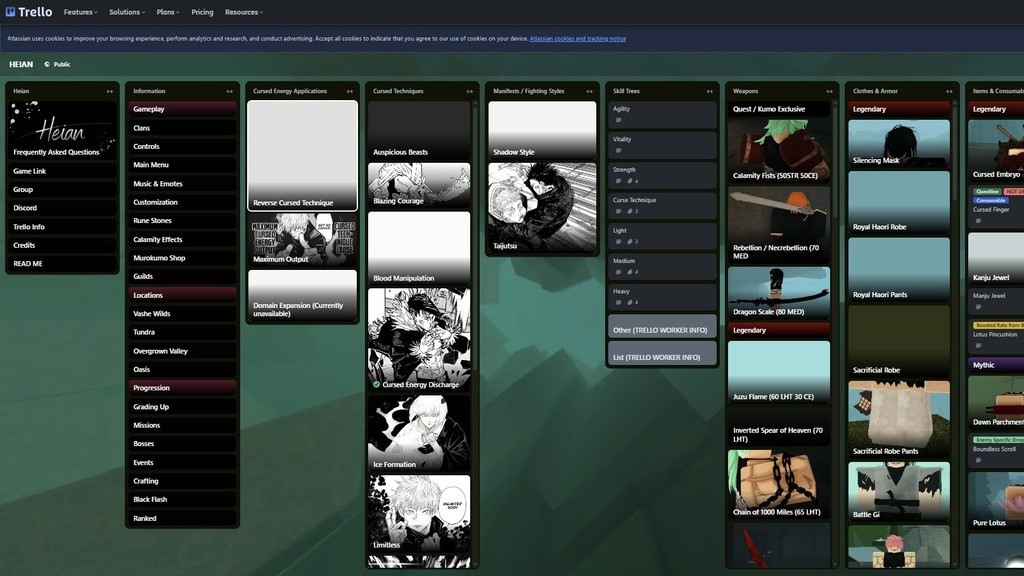
Task: Open the Black Flash card
Action: point(182,499)
